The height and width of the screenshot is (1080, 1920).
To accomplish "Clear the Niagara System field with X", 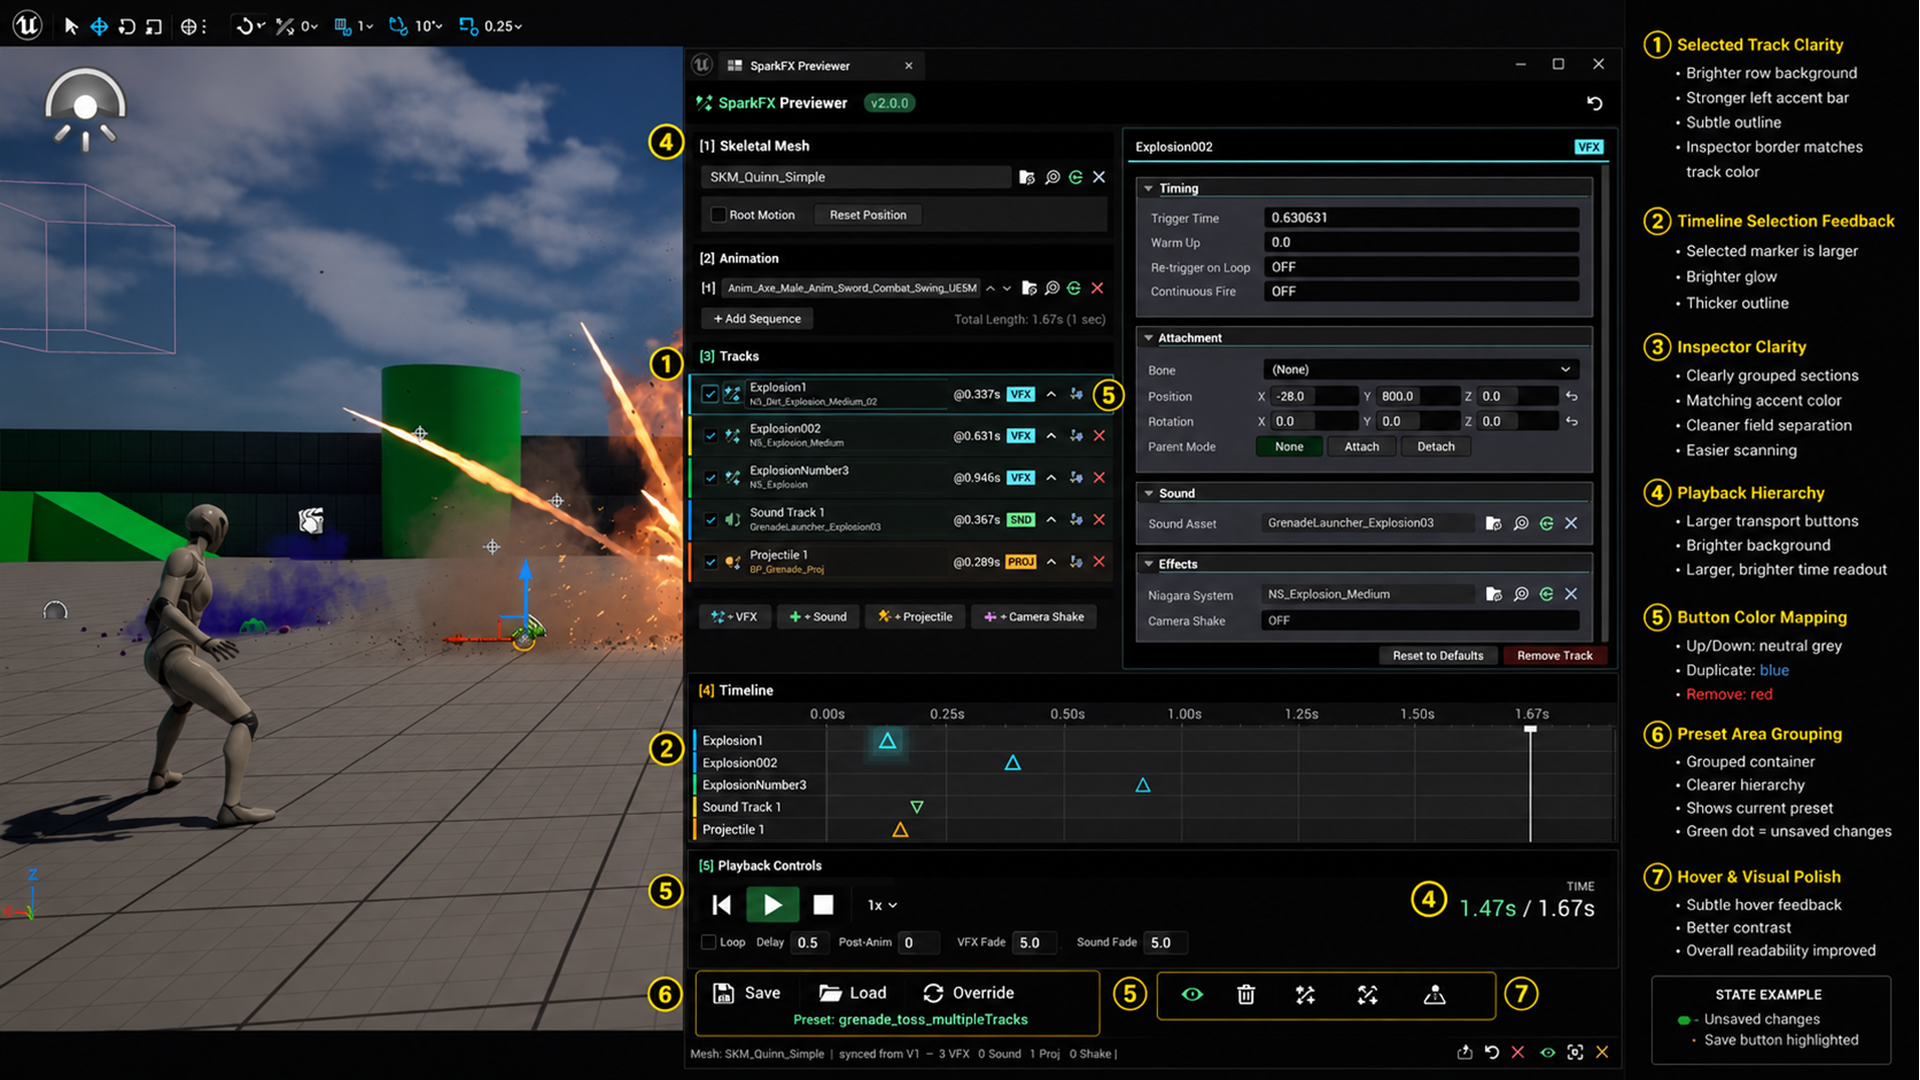I will click(x=1571, y=594).
